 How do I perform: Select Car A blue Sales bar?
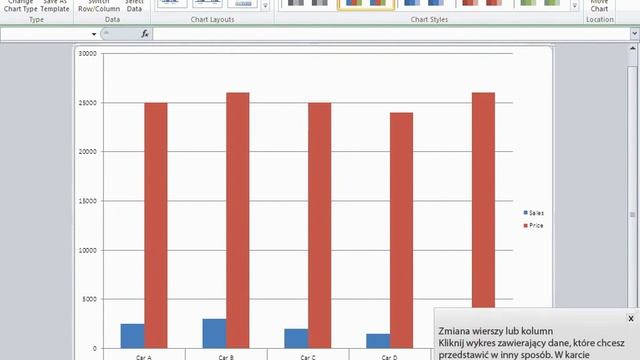pyautogui.click(x=133, y=336)
